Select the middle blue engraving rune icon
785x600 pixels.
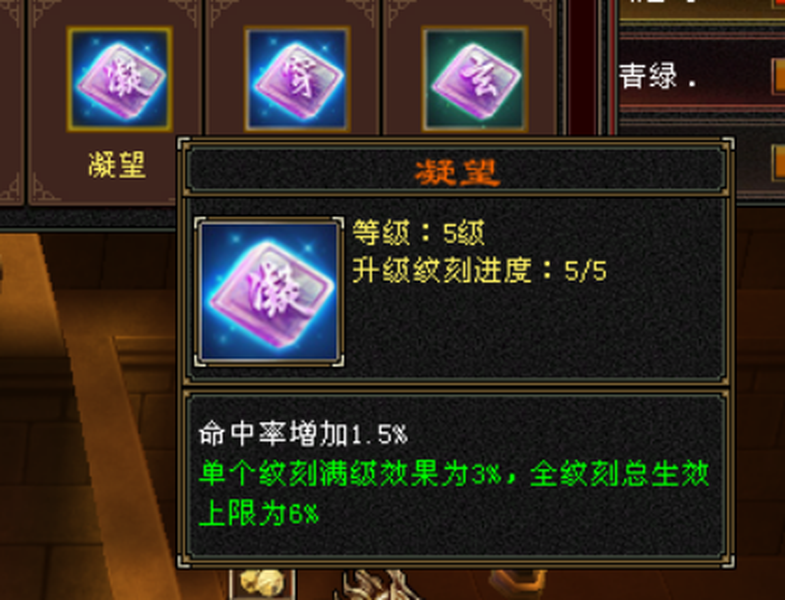tap(297, 79)
